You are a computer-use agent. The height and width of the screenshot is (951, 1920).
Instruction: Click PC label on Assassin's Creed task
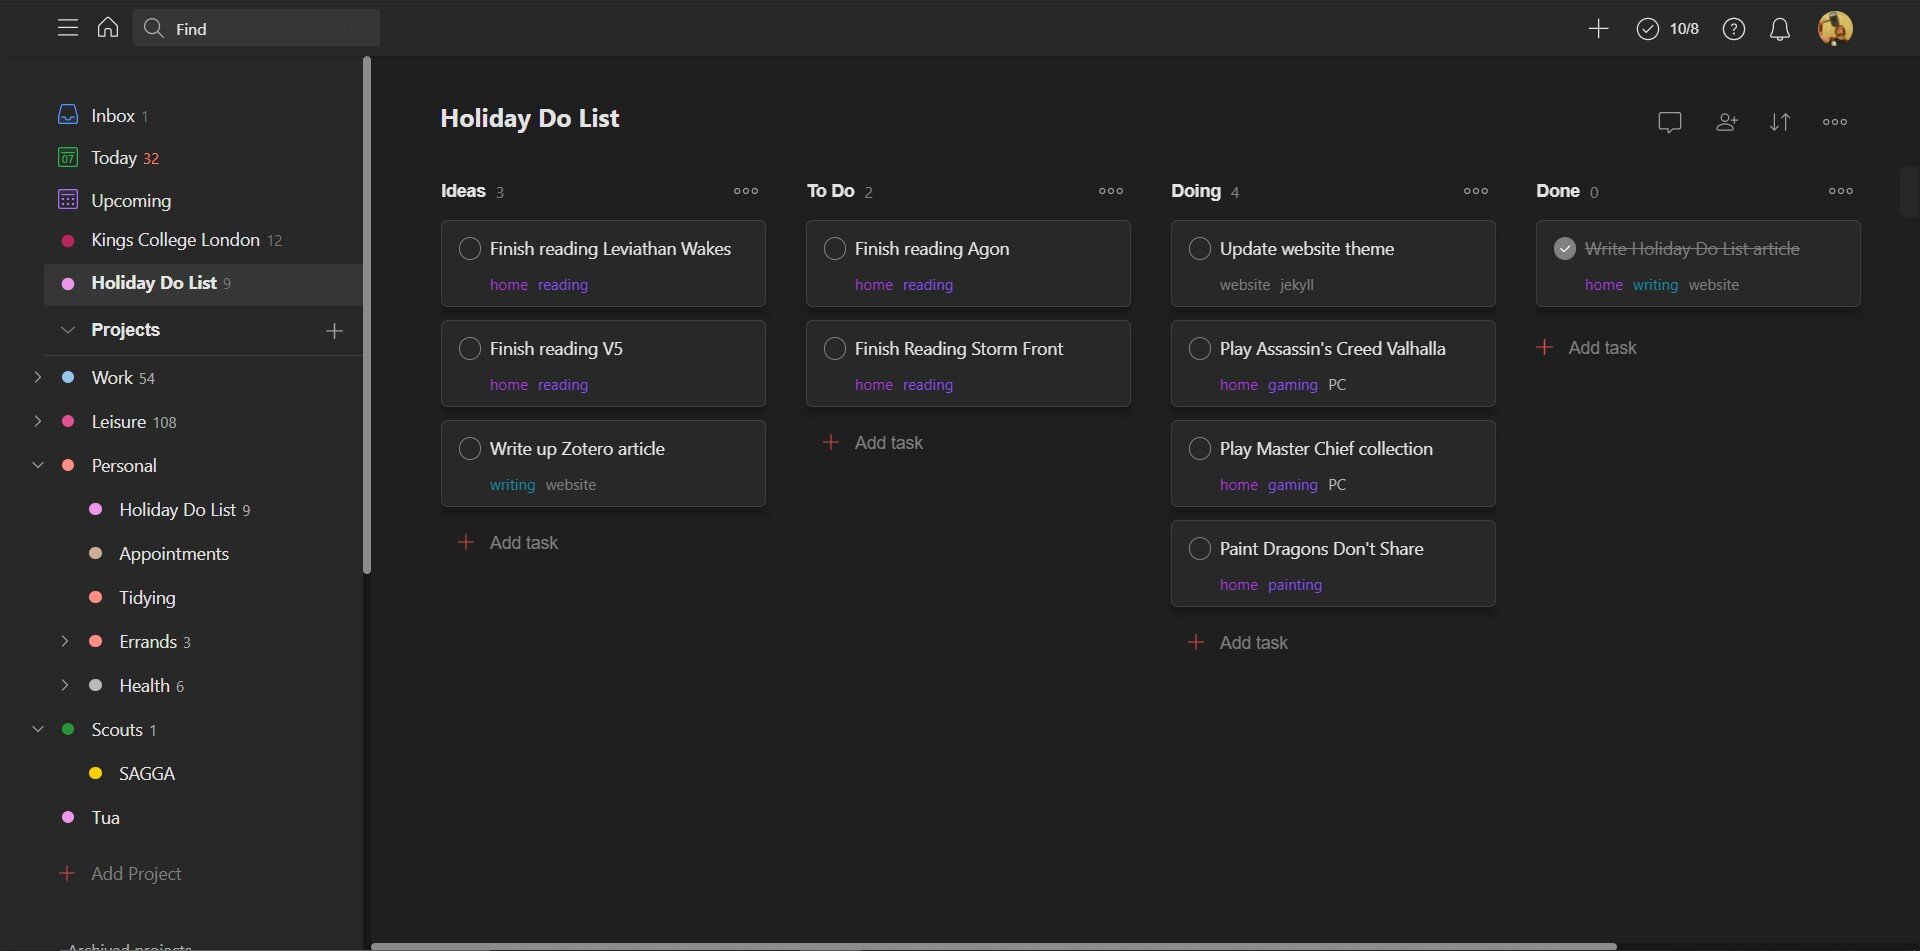1337,385
